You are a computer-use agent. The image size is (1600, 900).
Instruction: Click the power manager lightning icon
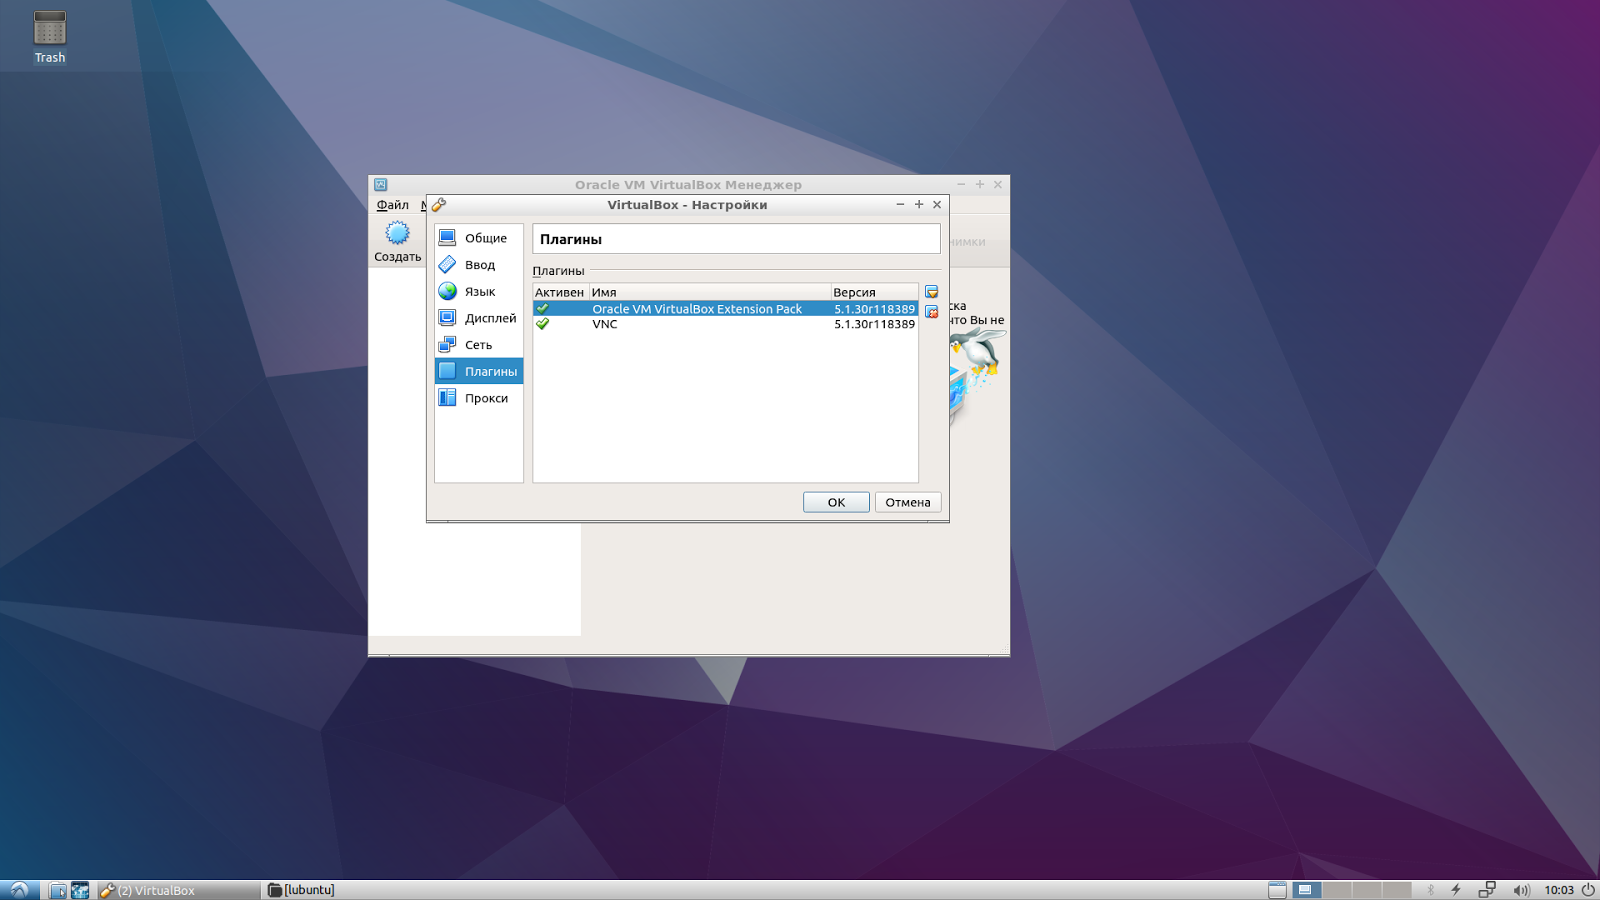pyautogui.click(x=1456, y=890)
